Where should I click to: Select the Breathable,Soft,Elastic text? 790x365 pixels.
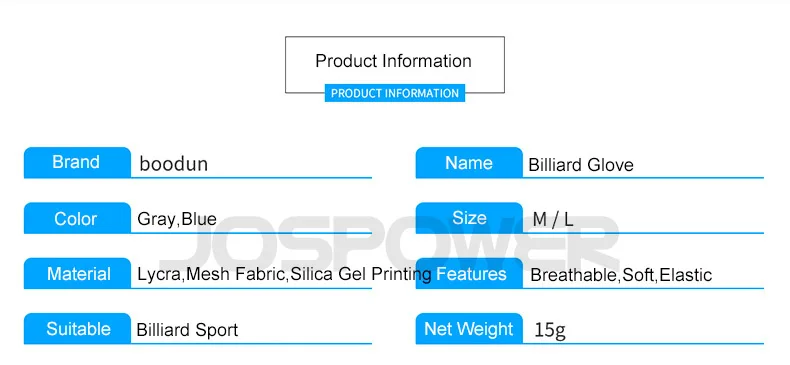point(621,275)
